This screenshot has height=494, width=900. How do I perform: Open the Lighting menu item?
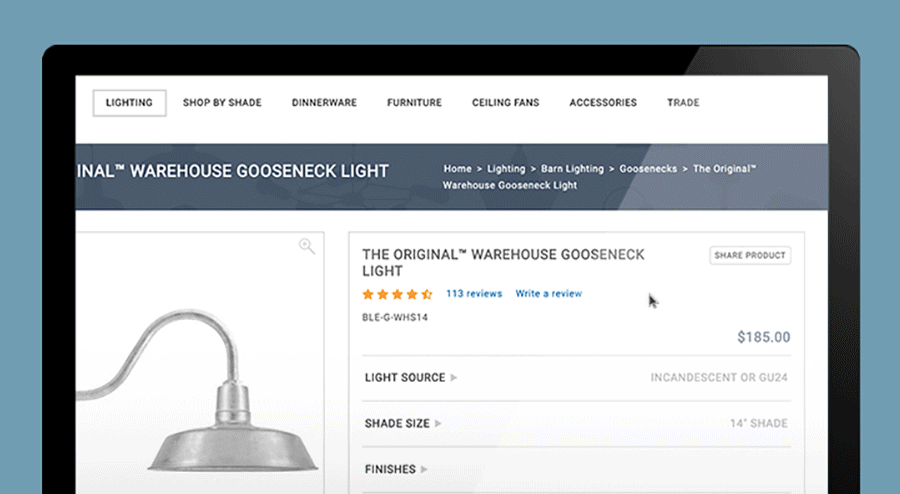129,103
